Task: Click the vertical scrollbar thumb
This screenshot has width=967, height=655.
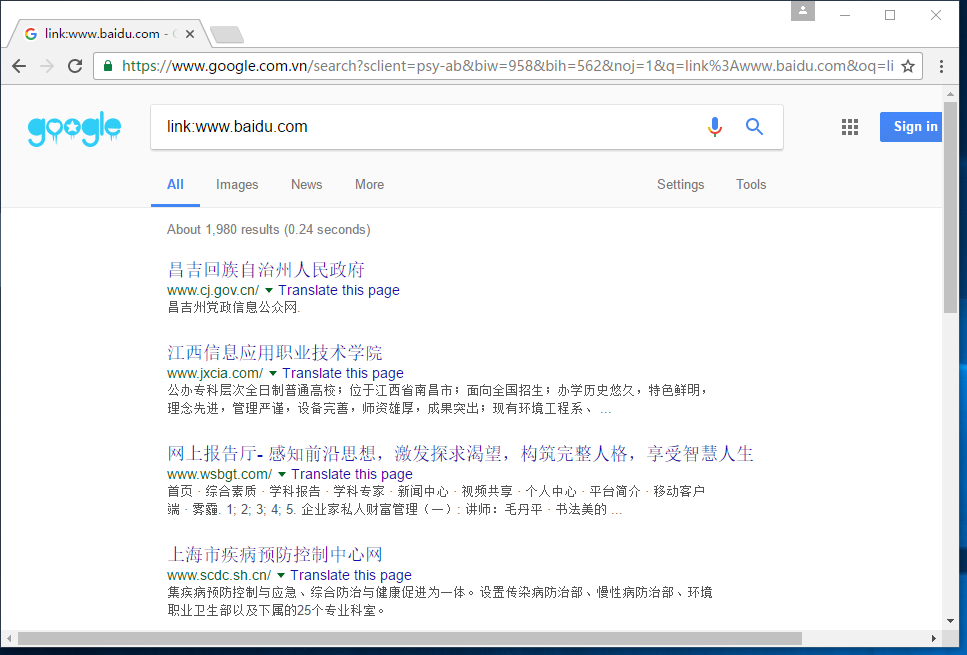Action: pos(950,208)
